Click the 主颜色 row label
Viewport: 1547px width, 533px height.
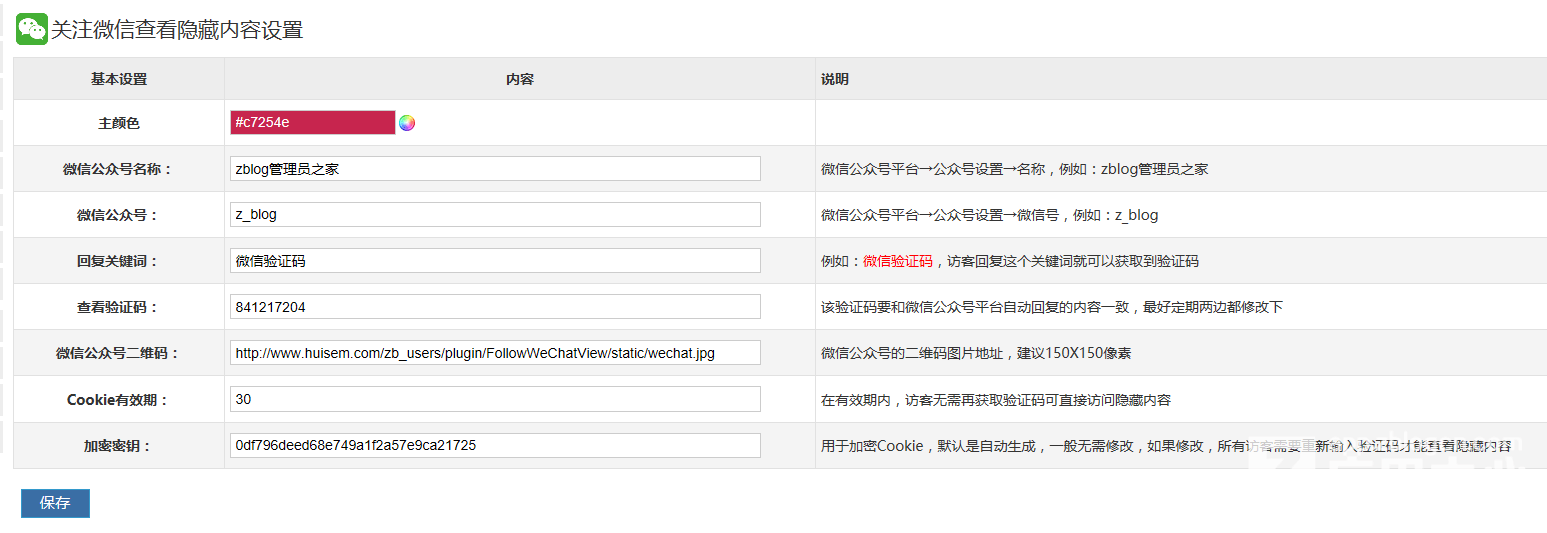point(118,123)
